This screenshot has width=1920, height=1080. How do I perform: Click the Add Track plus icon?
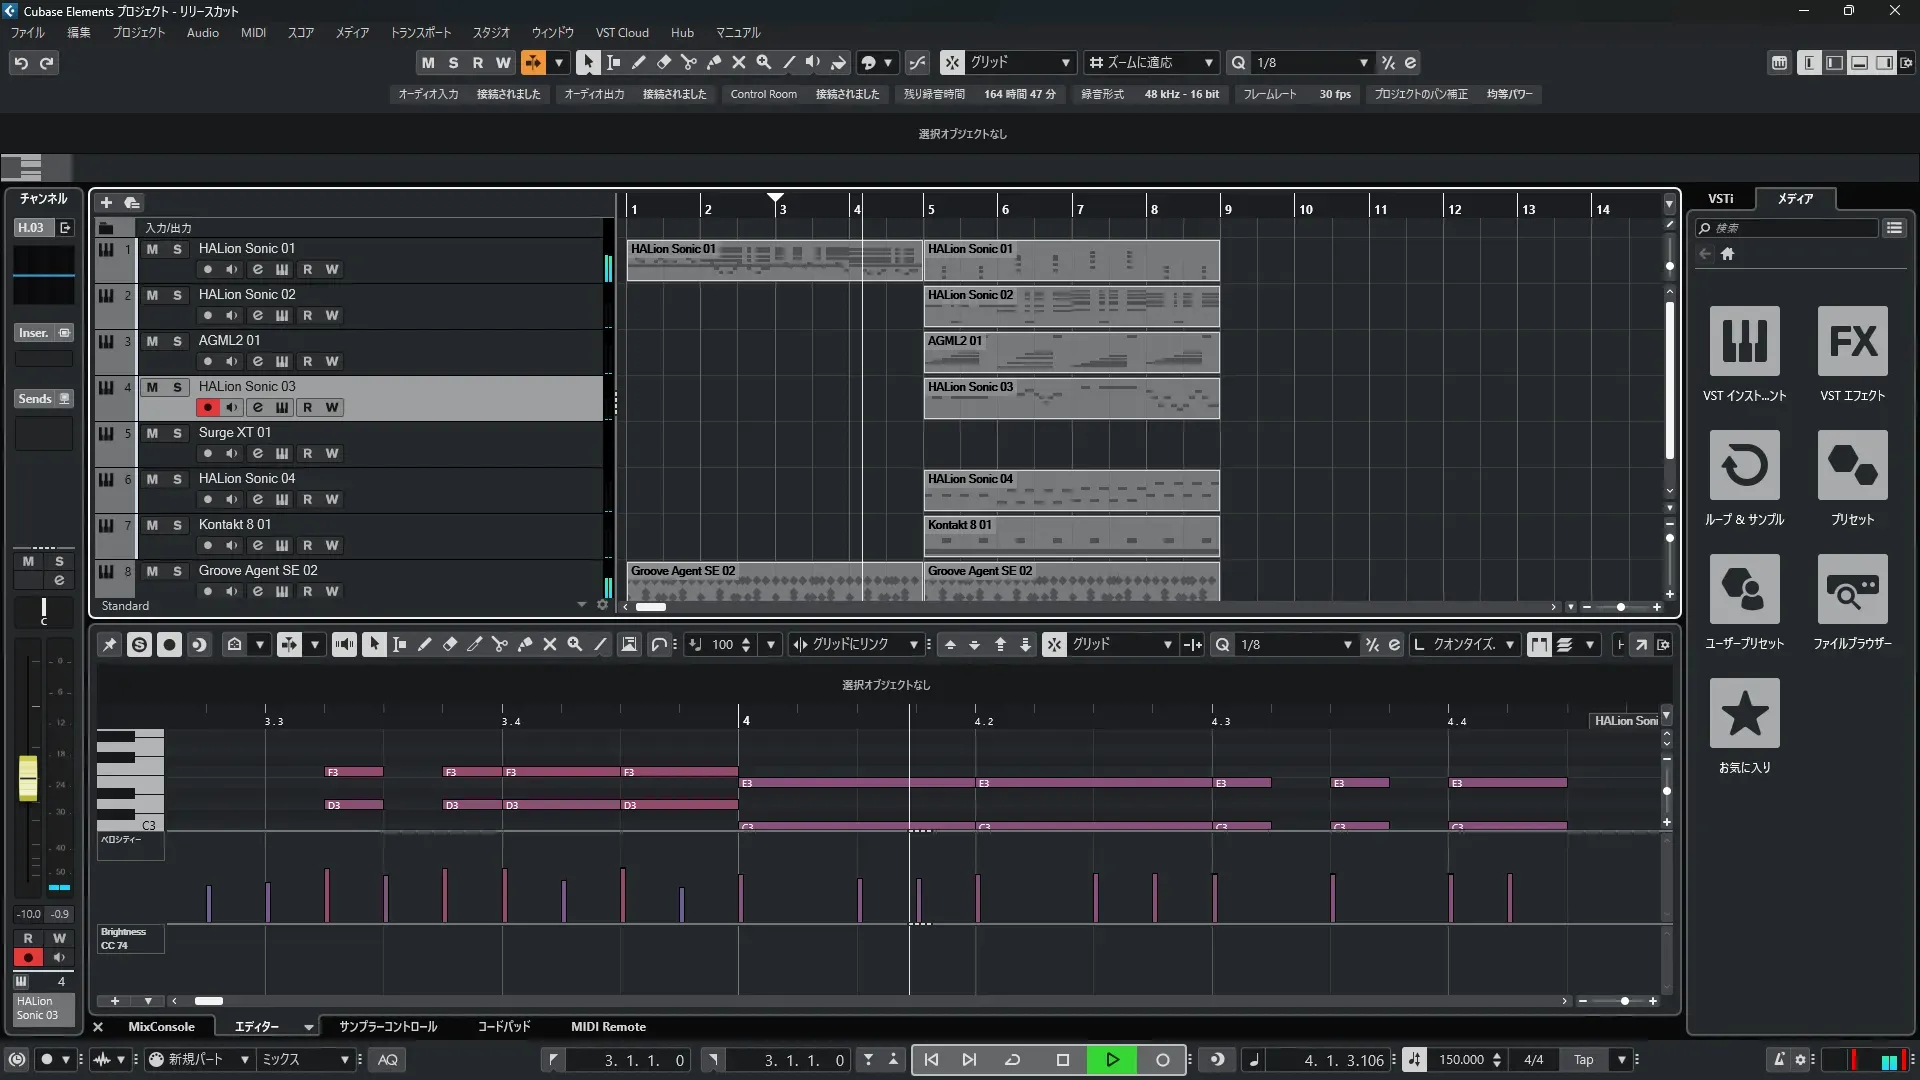106,203
